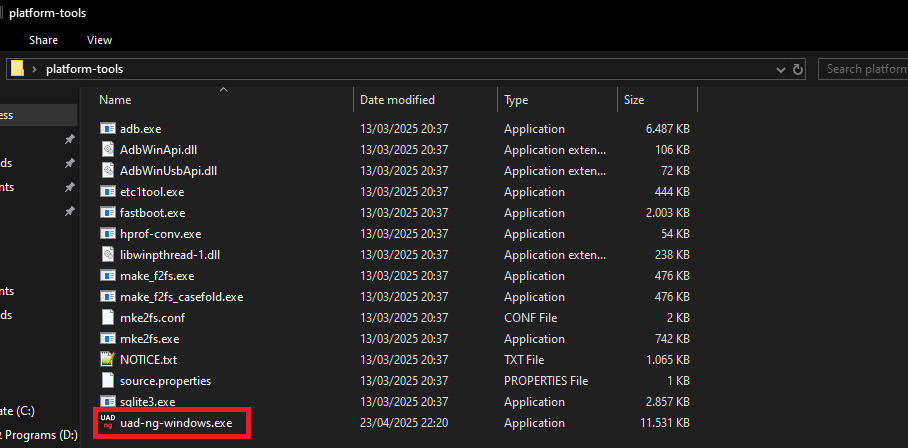The width and height of the screenshot is (908, 448).
Task: Open the address bar history dropdown
Action: [781, 69]
